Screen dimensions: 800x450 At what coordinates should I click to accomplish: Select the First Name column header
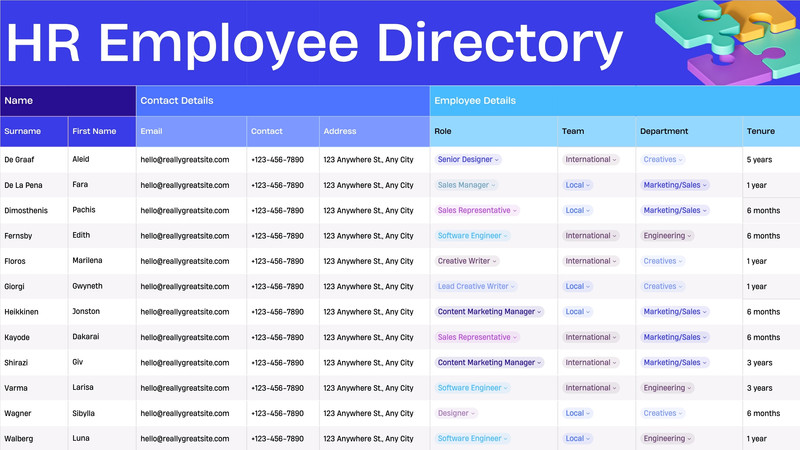click(x=102, y=132)
